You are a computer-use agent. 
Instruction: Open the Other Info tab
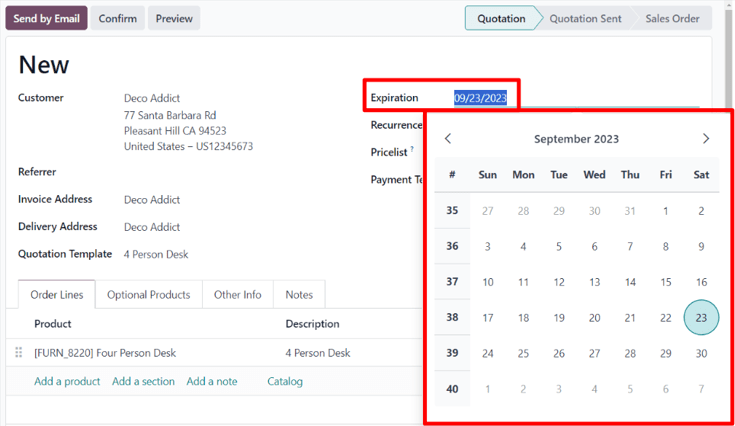[237, 295]
